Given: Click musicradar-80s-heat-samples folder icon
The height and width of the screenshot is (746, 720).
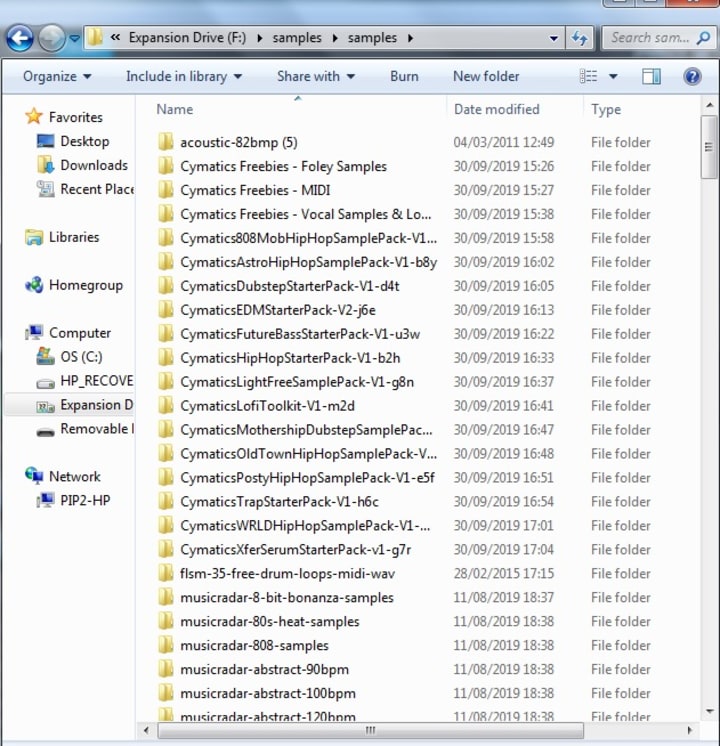Looking at the screenshot, I should pyautogui.click(x=166, y=621).
